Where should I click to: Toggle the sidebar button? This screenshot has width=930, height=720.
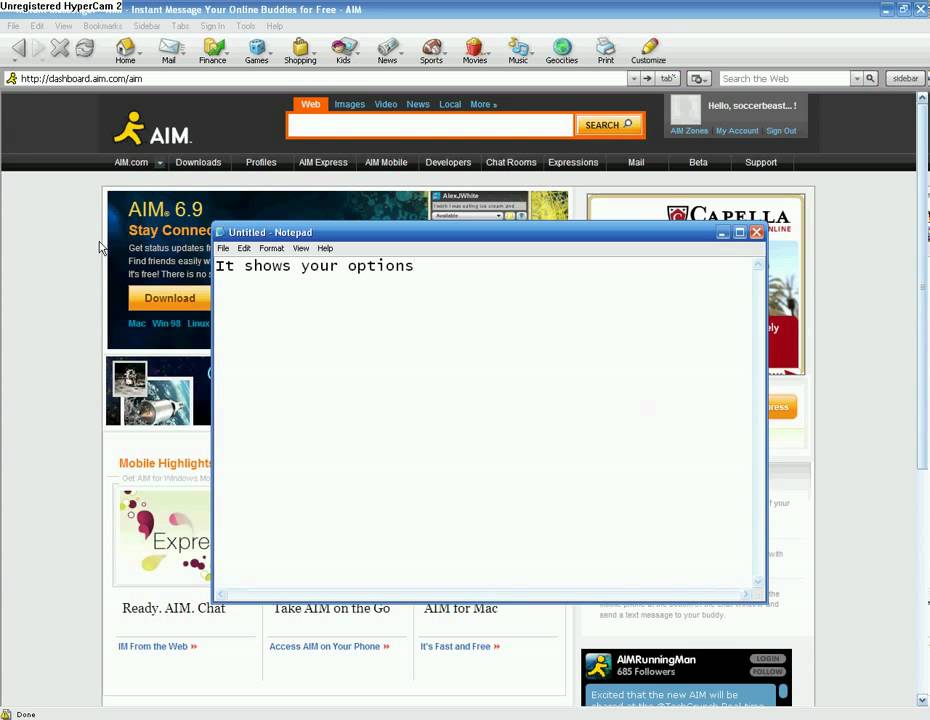tap(905, 78)
